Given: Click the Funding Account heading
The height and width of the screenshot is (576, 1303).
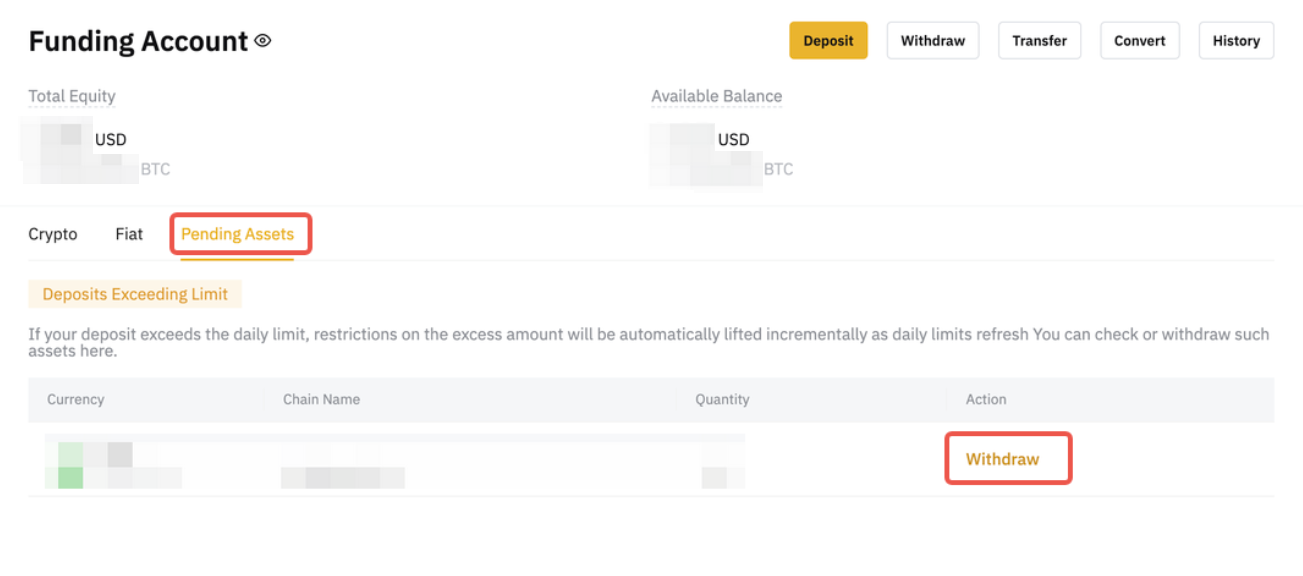Looking at the screenshot, I should pos(138,41).
